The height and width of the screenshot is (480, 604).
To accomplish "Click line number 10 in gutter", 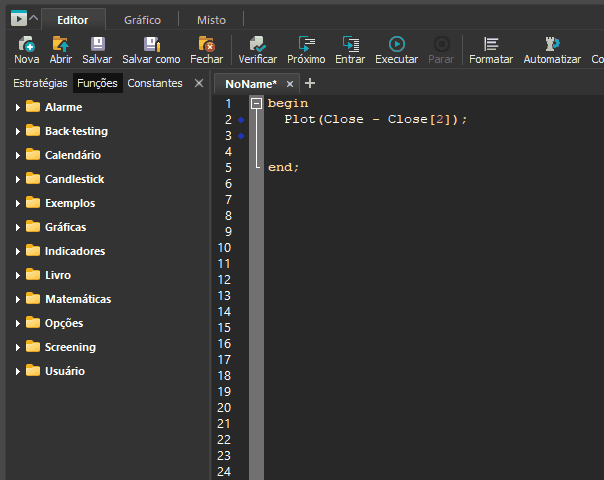I will [x=224, y=248].
